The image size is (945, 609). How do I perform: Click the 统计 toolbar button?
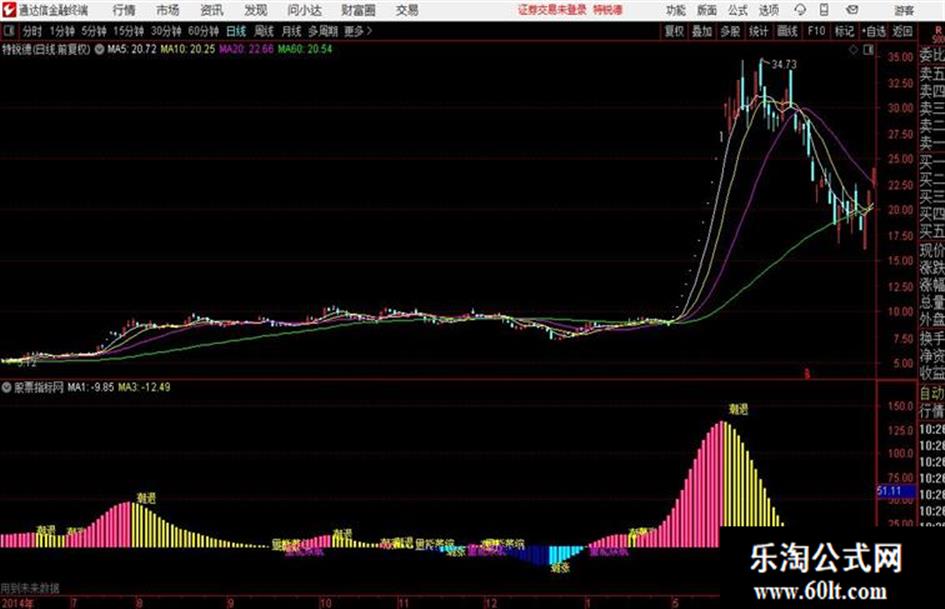point(758,31)
